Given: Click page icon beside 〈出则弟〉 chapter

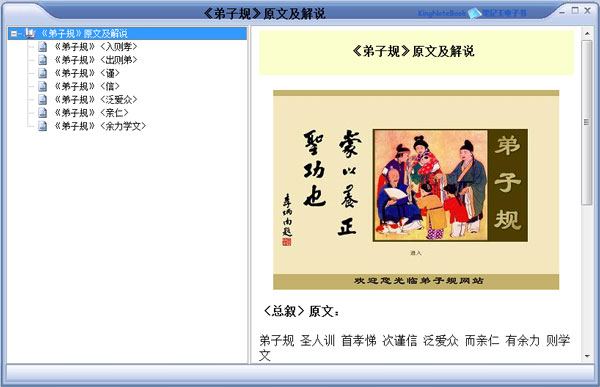Looking at the screenshot, I should pos(42,60).
